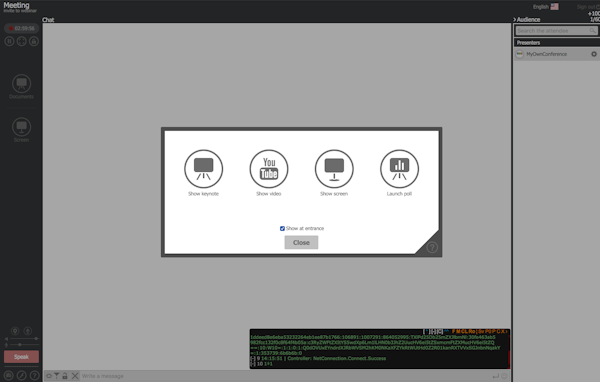Select the Chat tab label
The width and height of the screenshot is (600, 382).
(48, 20)
